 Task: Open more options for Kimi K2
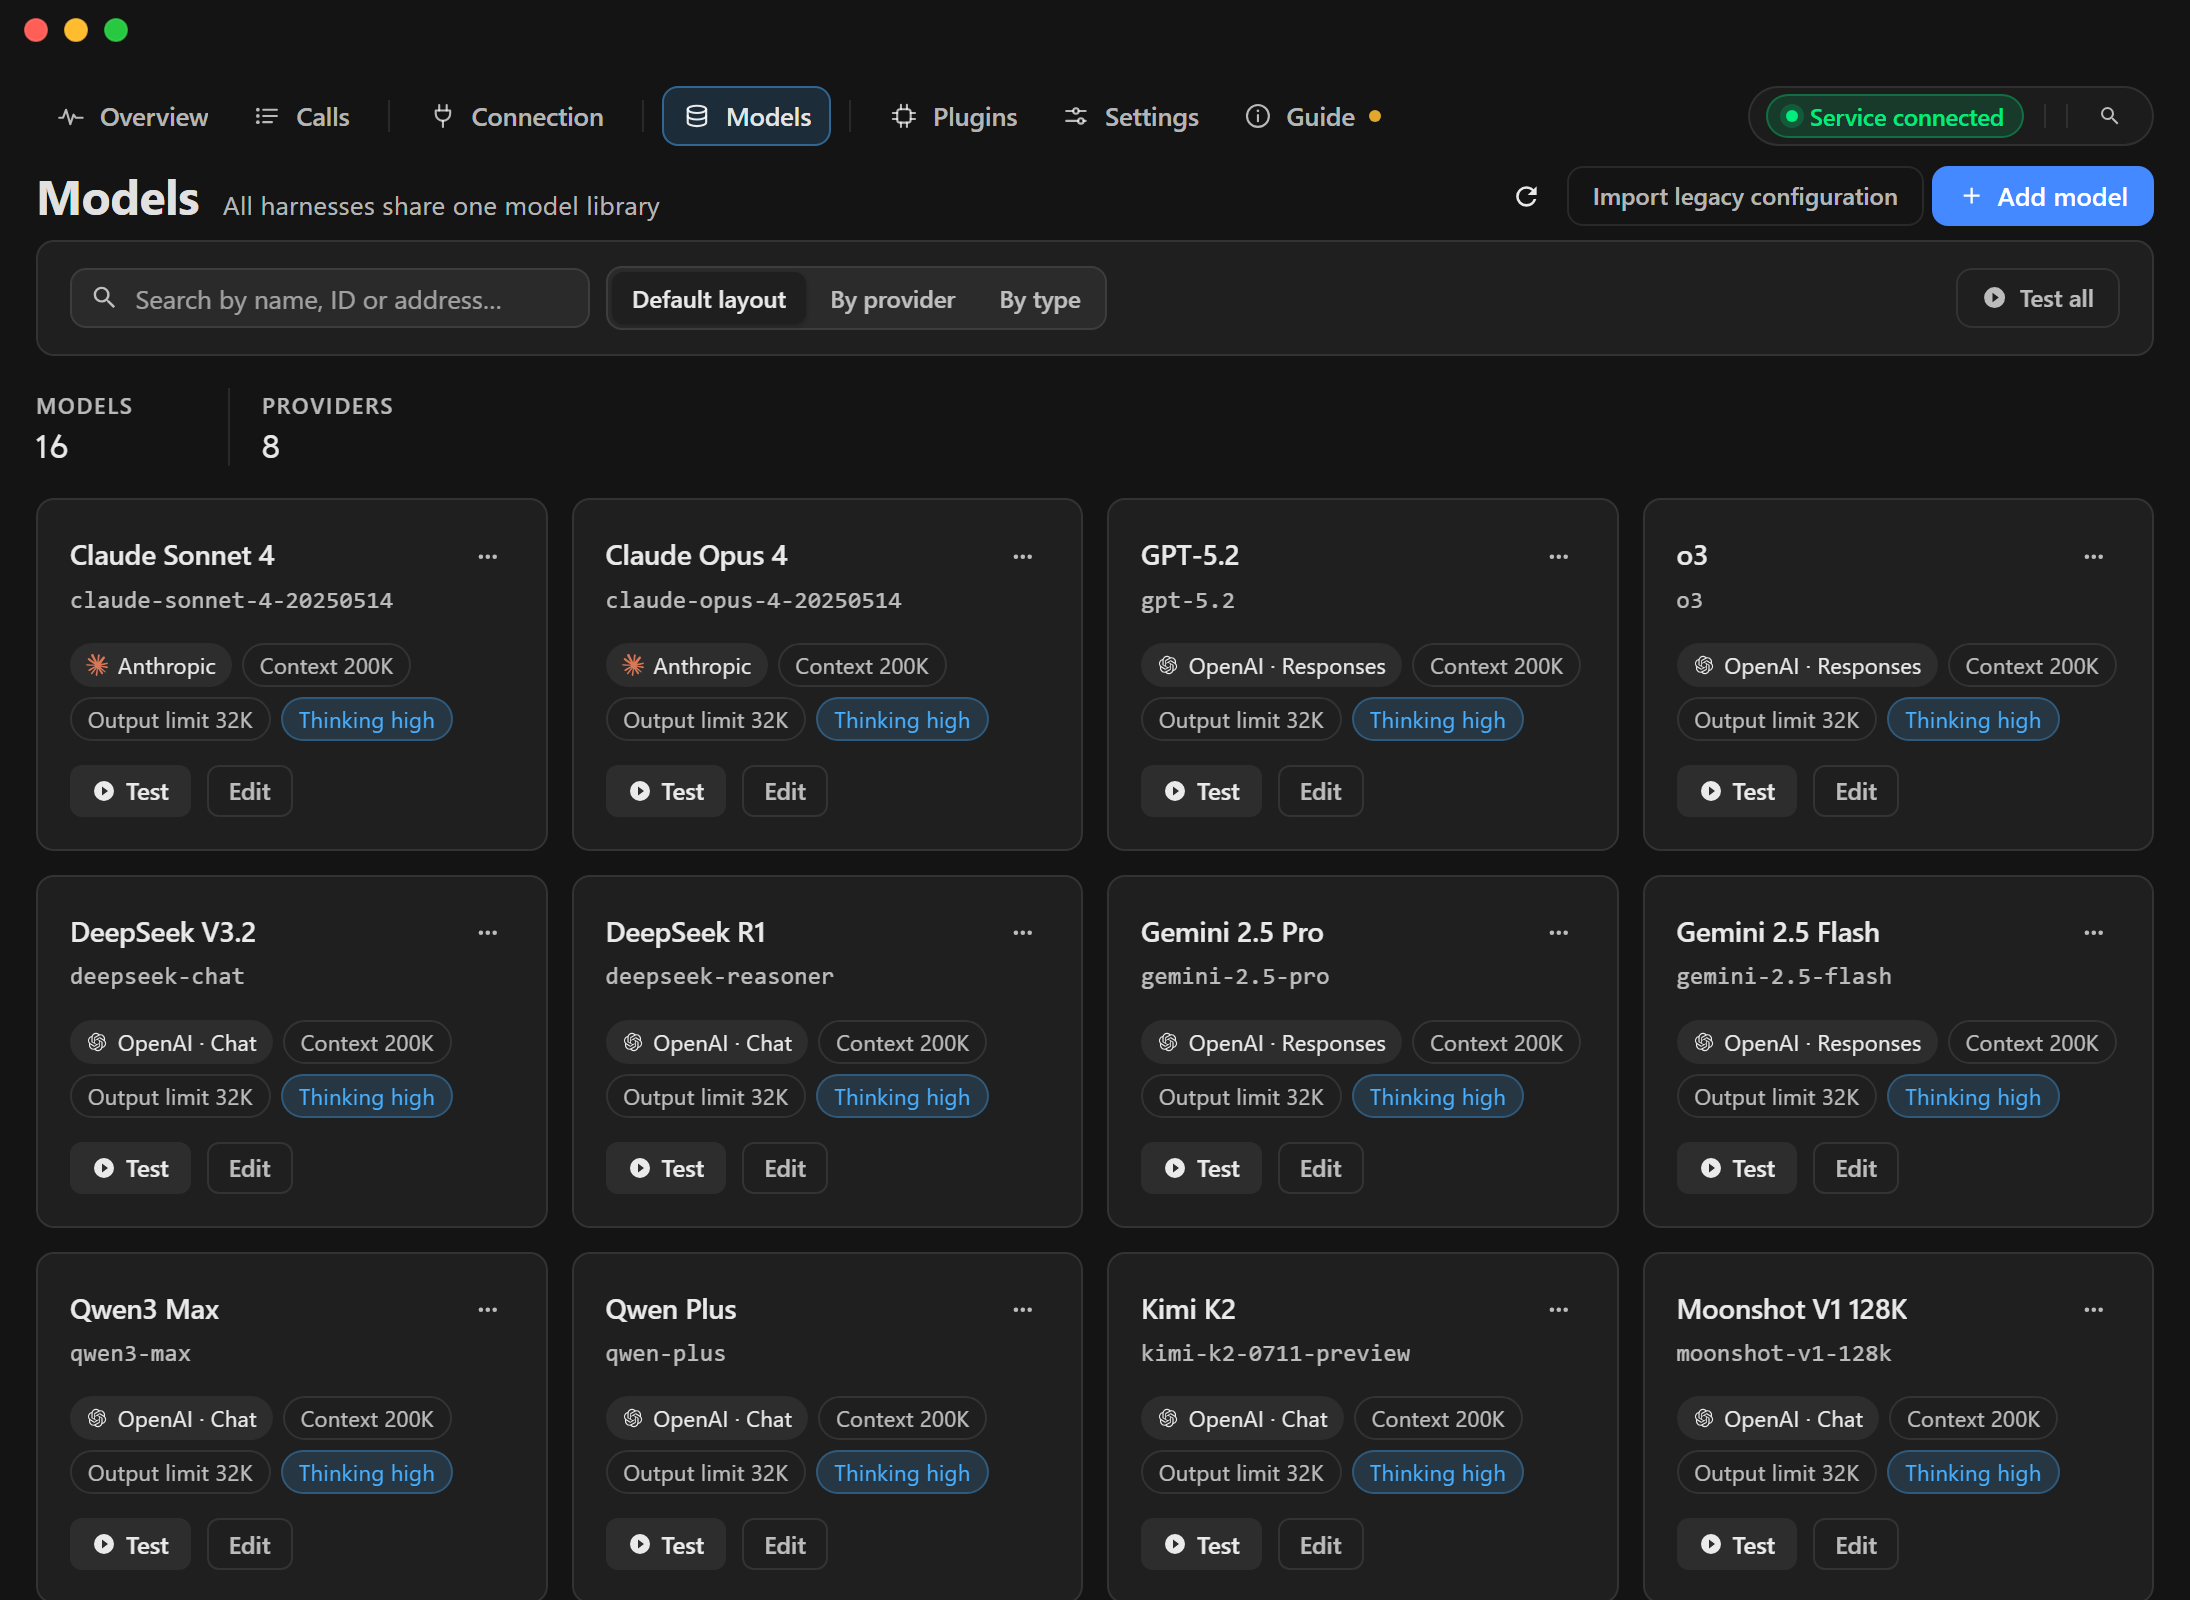(1558, 1309)
